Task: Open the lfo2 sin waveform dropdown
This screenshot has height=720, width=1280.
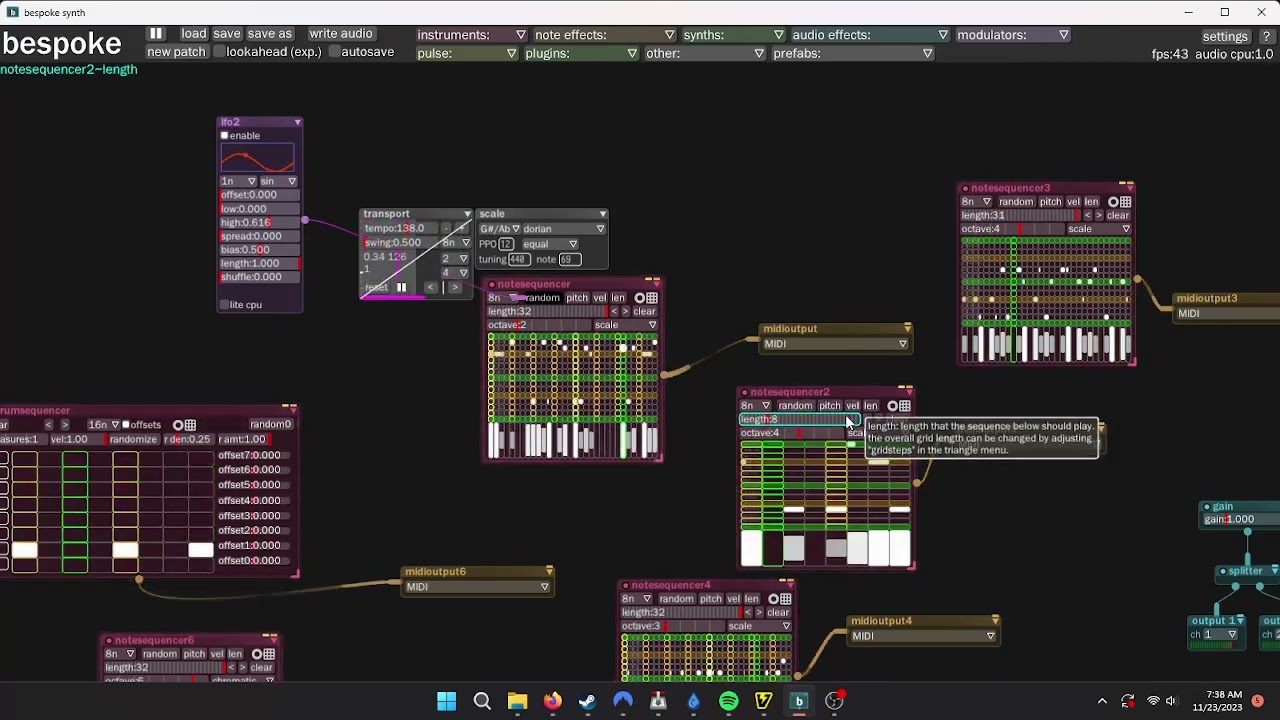Action: (x=279, y=181)
